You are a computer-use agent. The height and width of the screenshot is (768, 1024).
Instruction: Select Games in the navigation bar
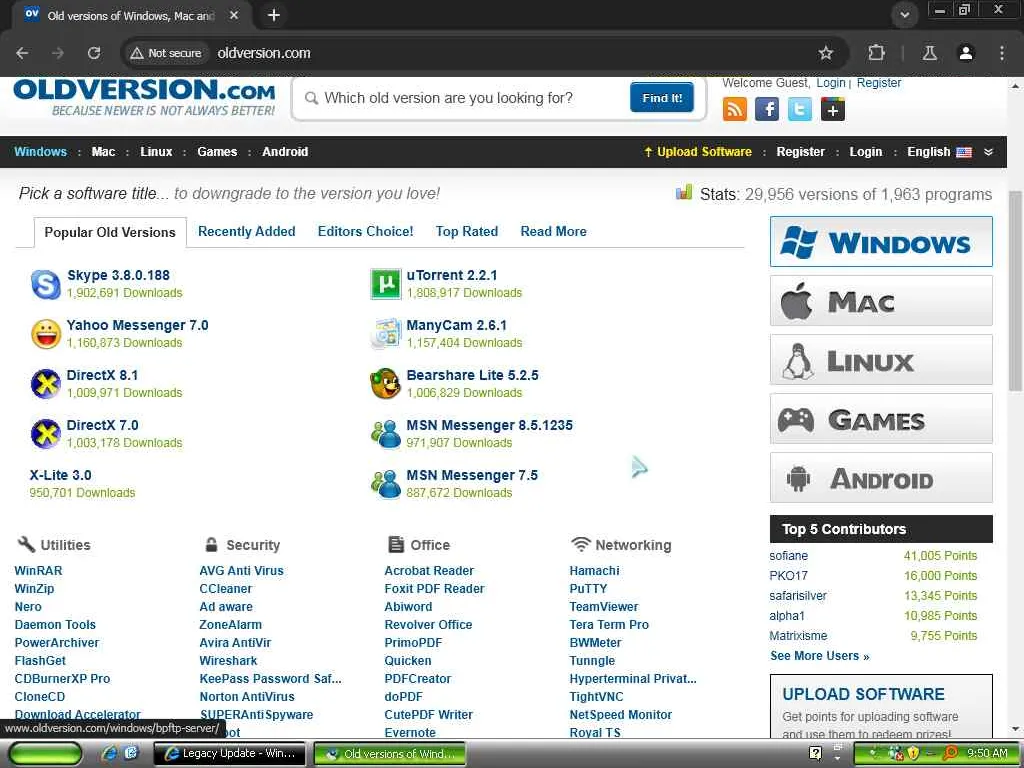coord(217,152)
